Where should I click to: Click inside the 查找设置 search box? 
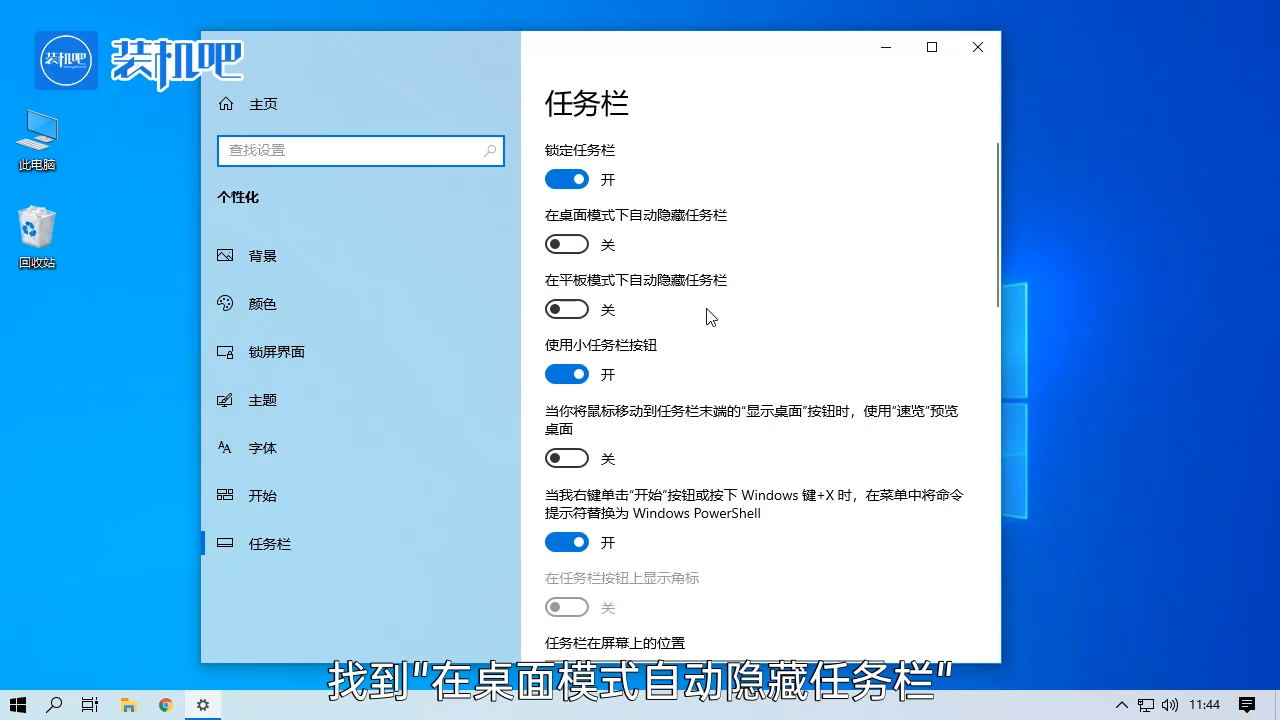point(360,150)
